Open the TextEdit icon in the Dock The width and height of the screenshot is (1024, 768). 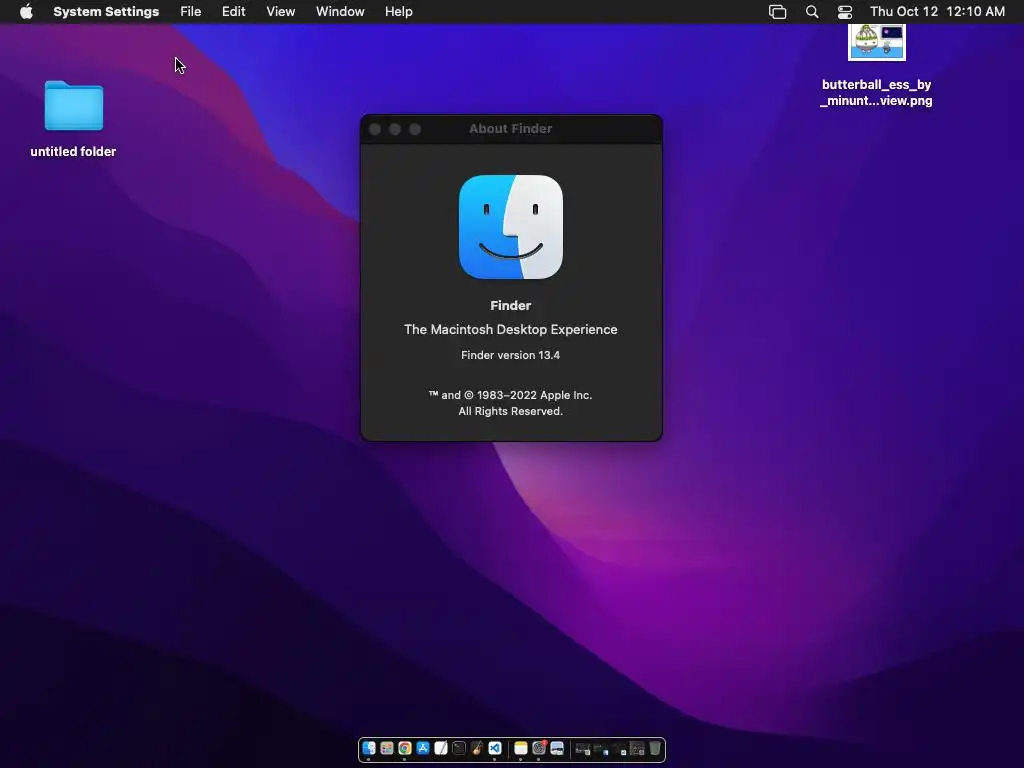[x=441, y=748]
